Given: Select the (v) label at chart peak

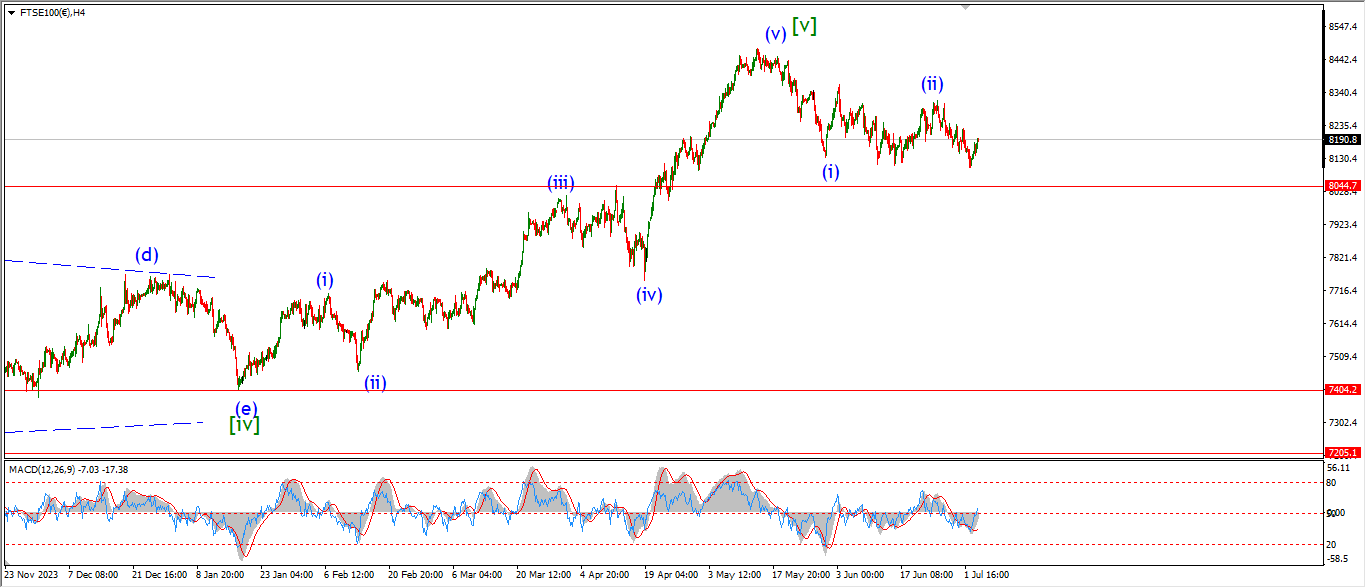Looking at the screenshot, I should tap(775, 33).
